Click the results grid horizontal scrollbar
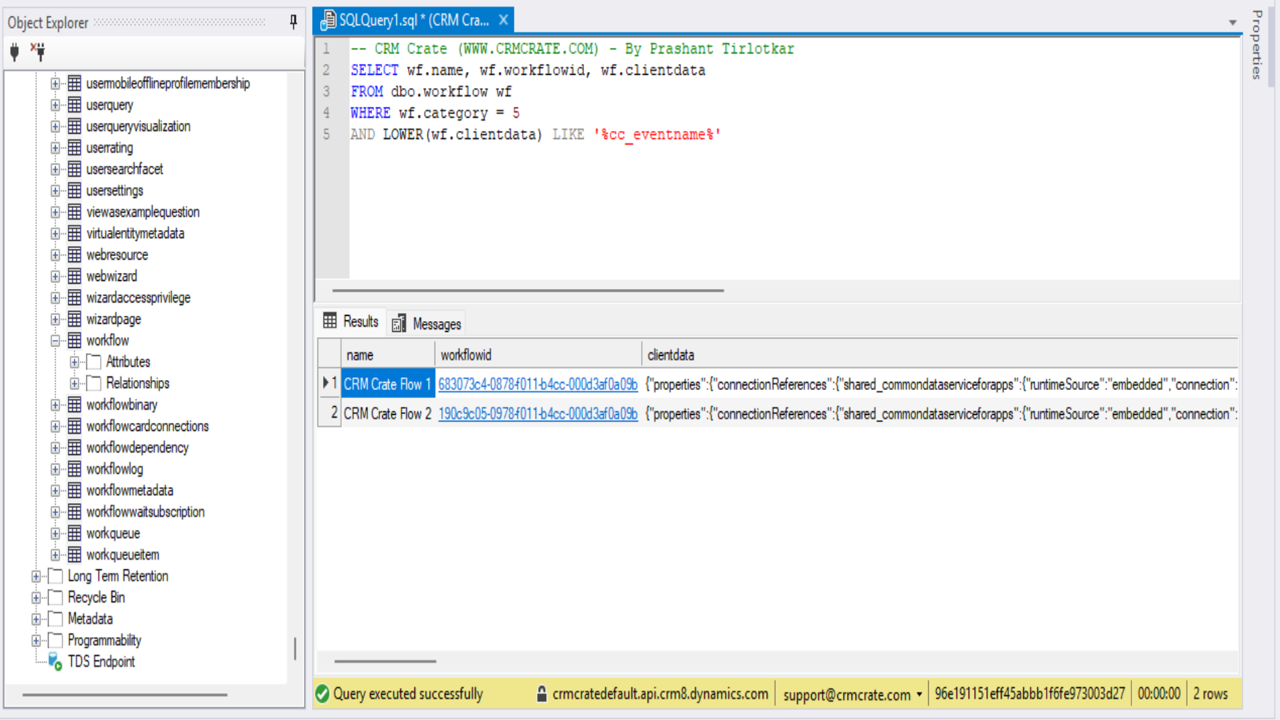 (x=385, y=661)
